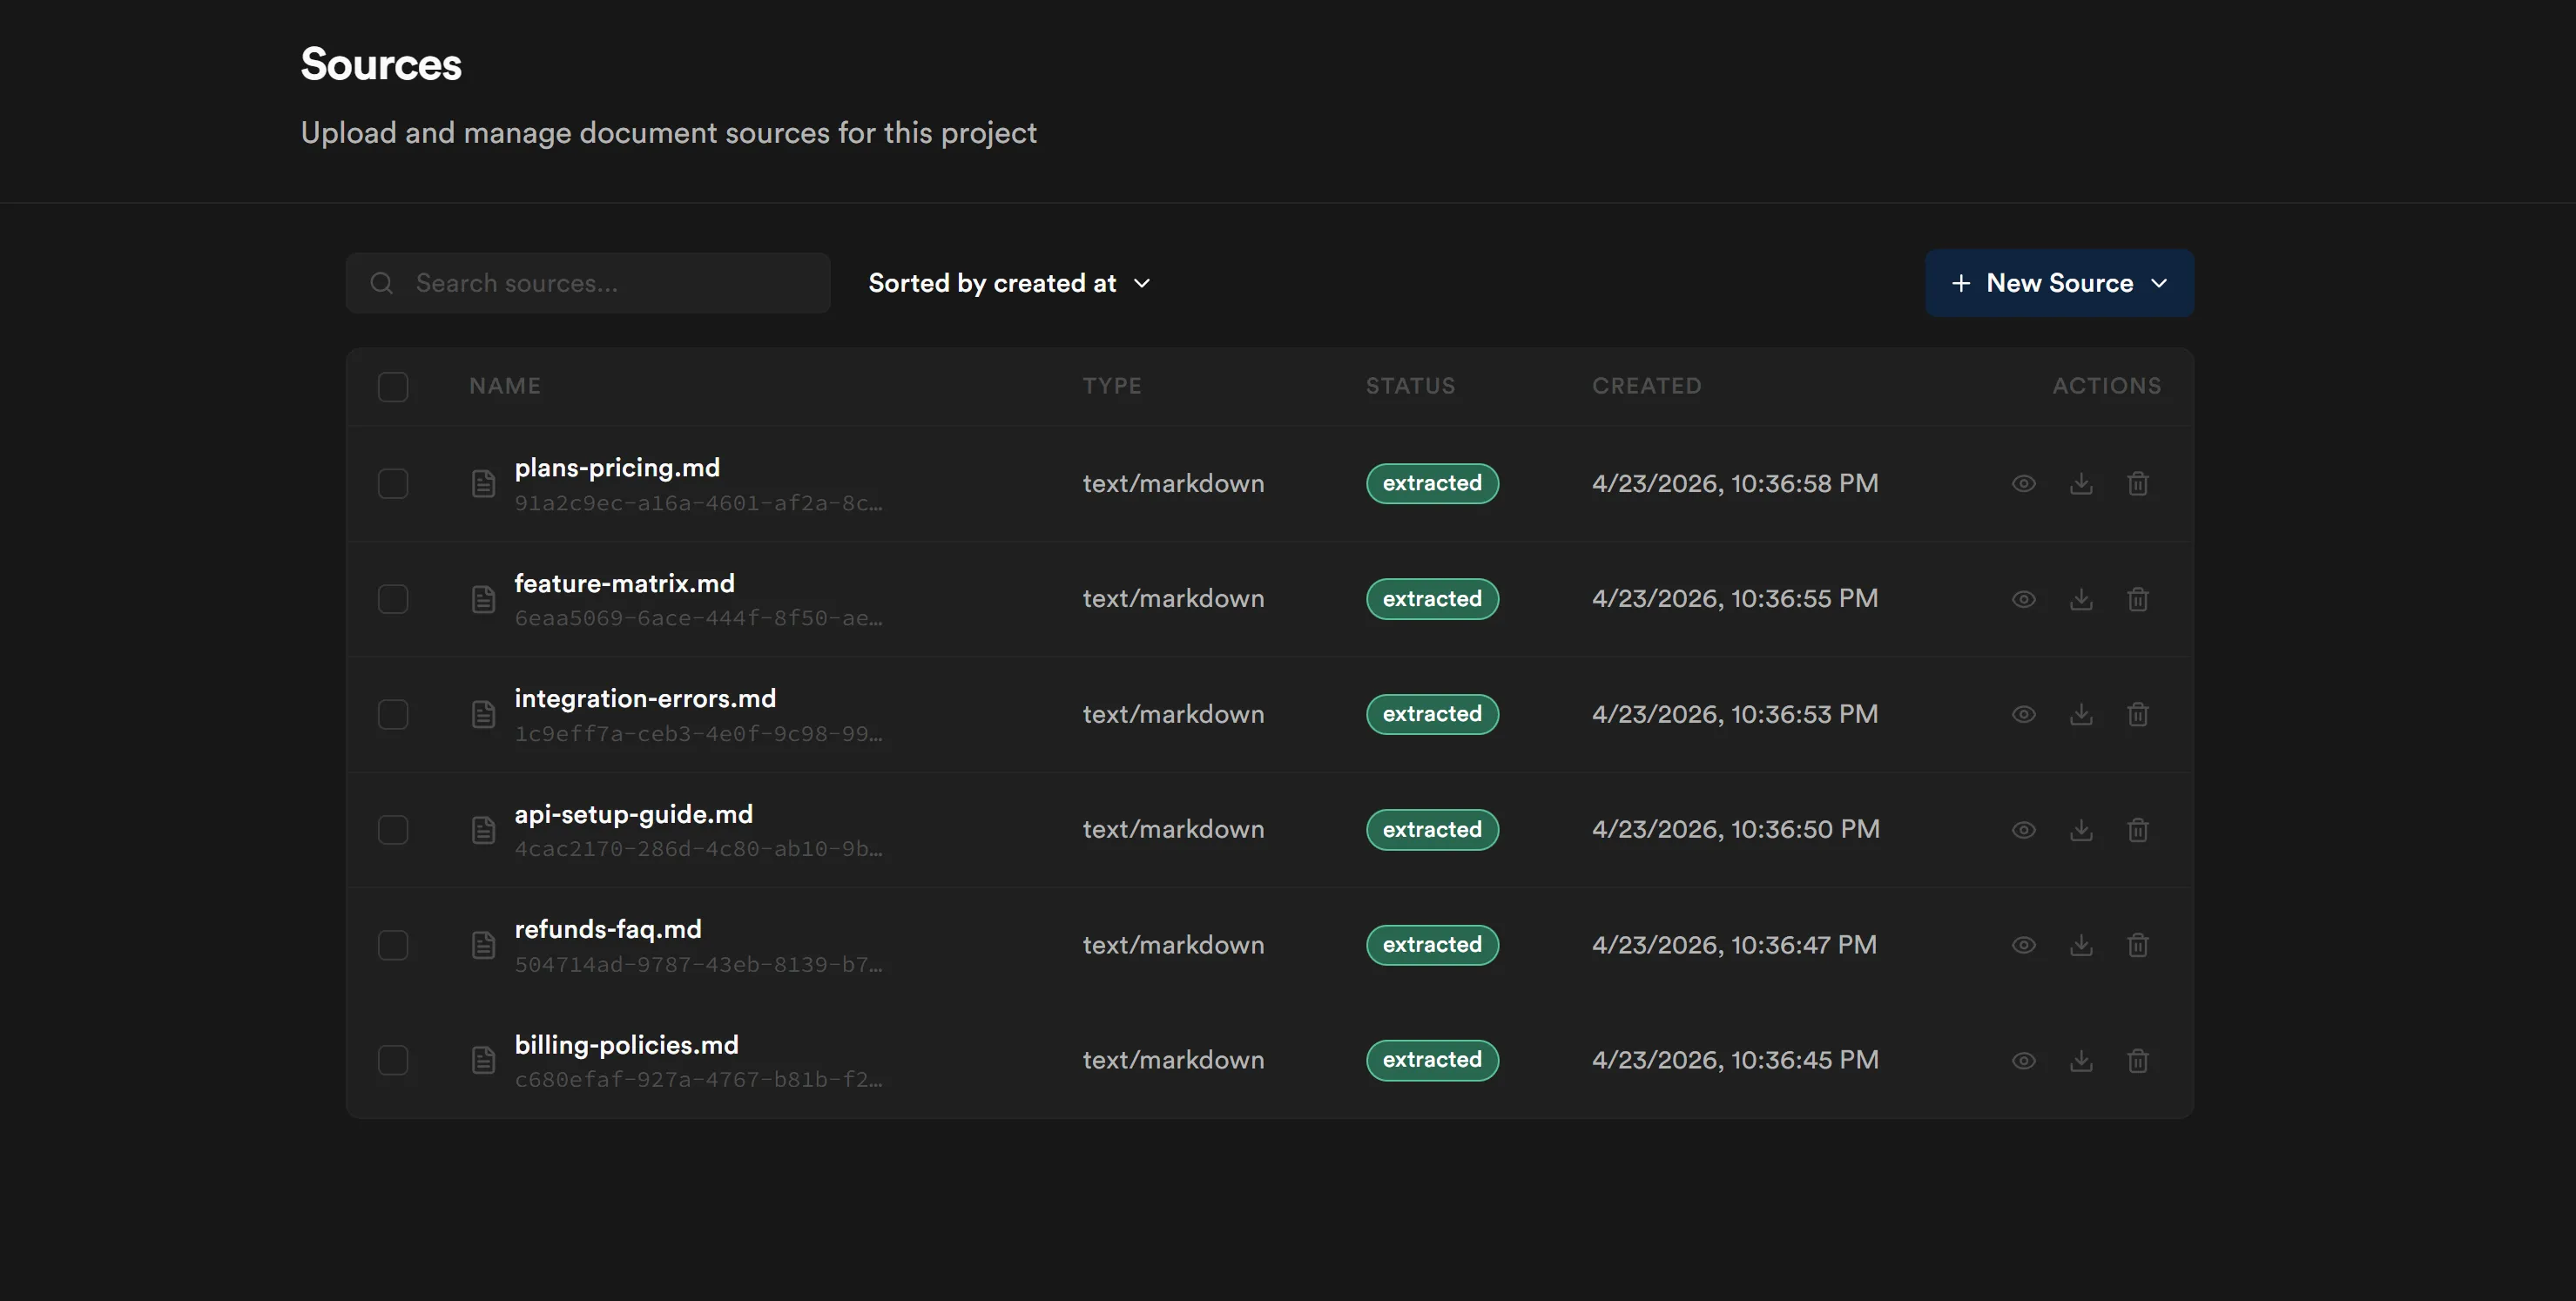Select the refunds-faq.md row checkbox
Screen dimensions: 2576x1301
(393, 945)
